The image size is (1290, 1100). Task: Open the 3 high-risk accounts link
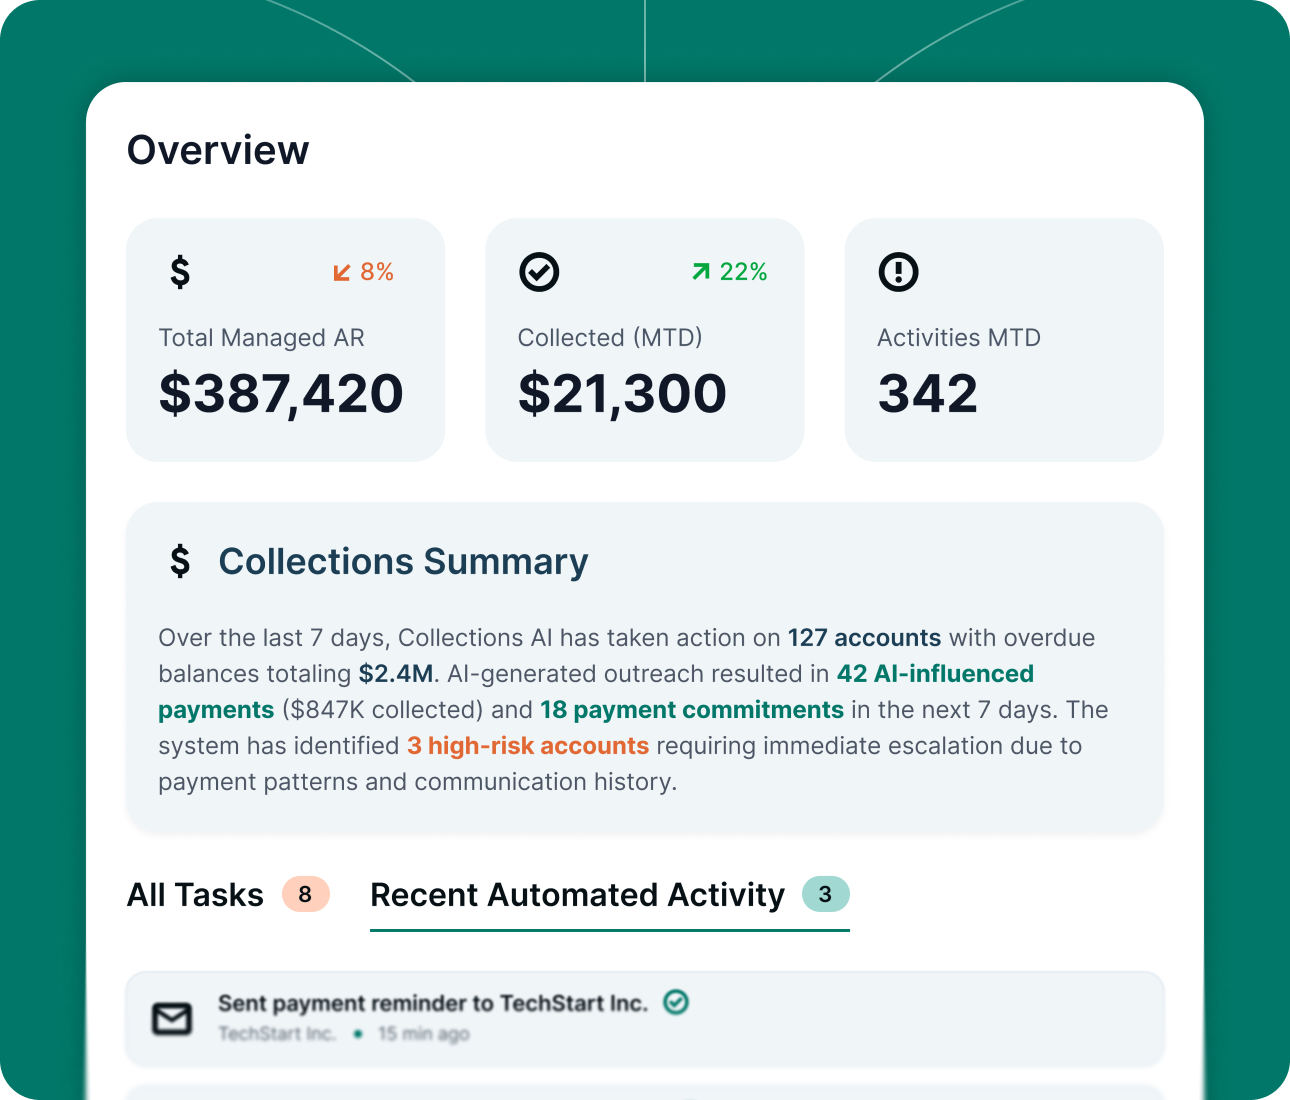pyautogui.click(x=528, y=746)
